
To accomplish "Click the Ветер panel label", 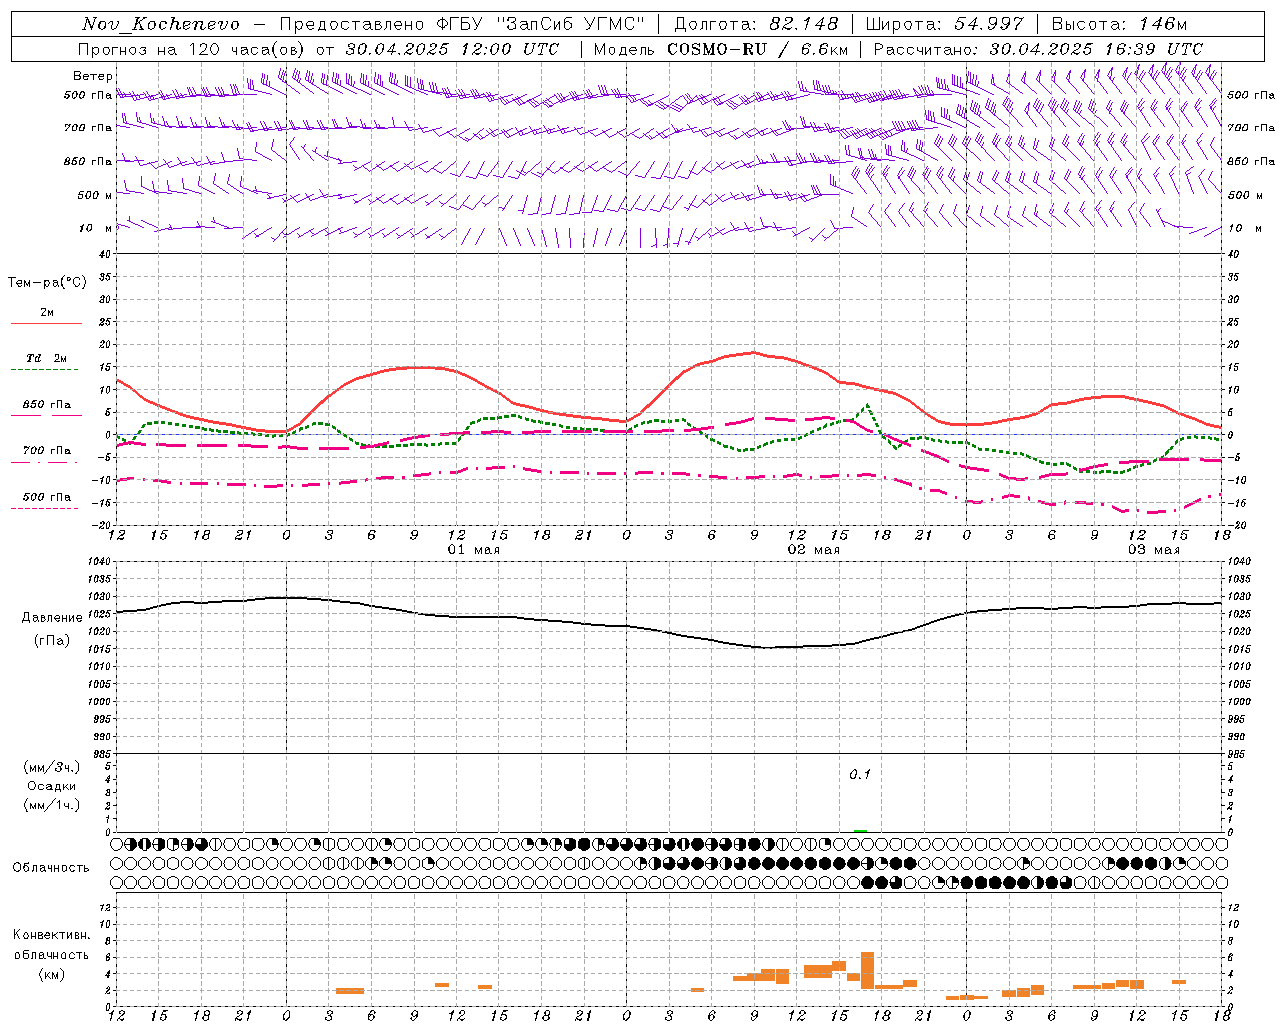I will 93,76.
